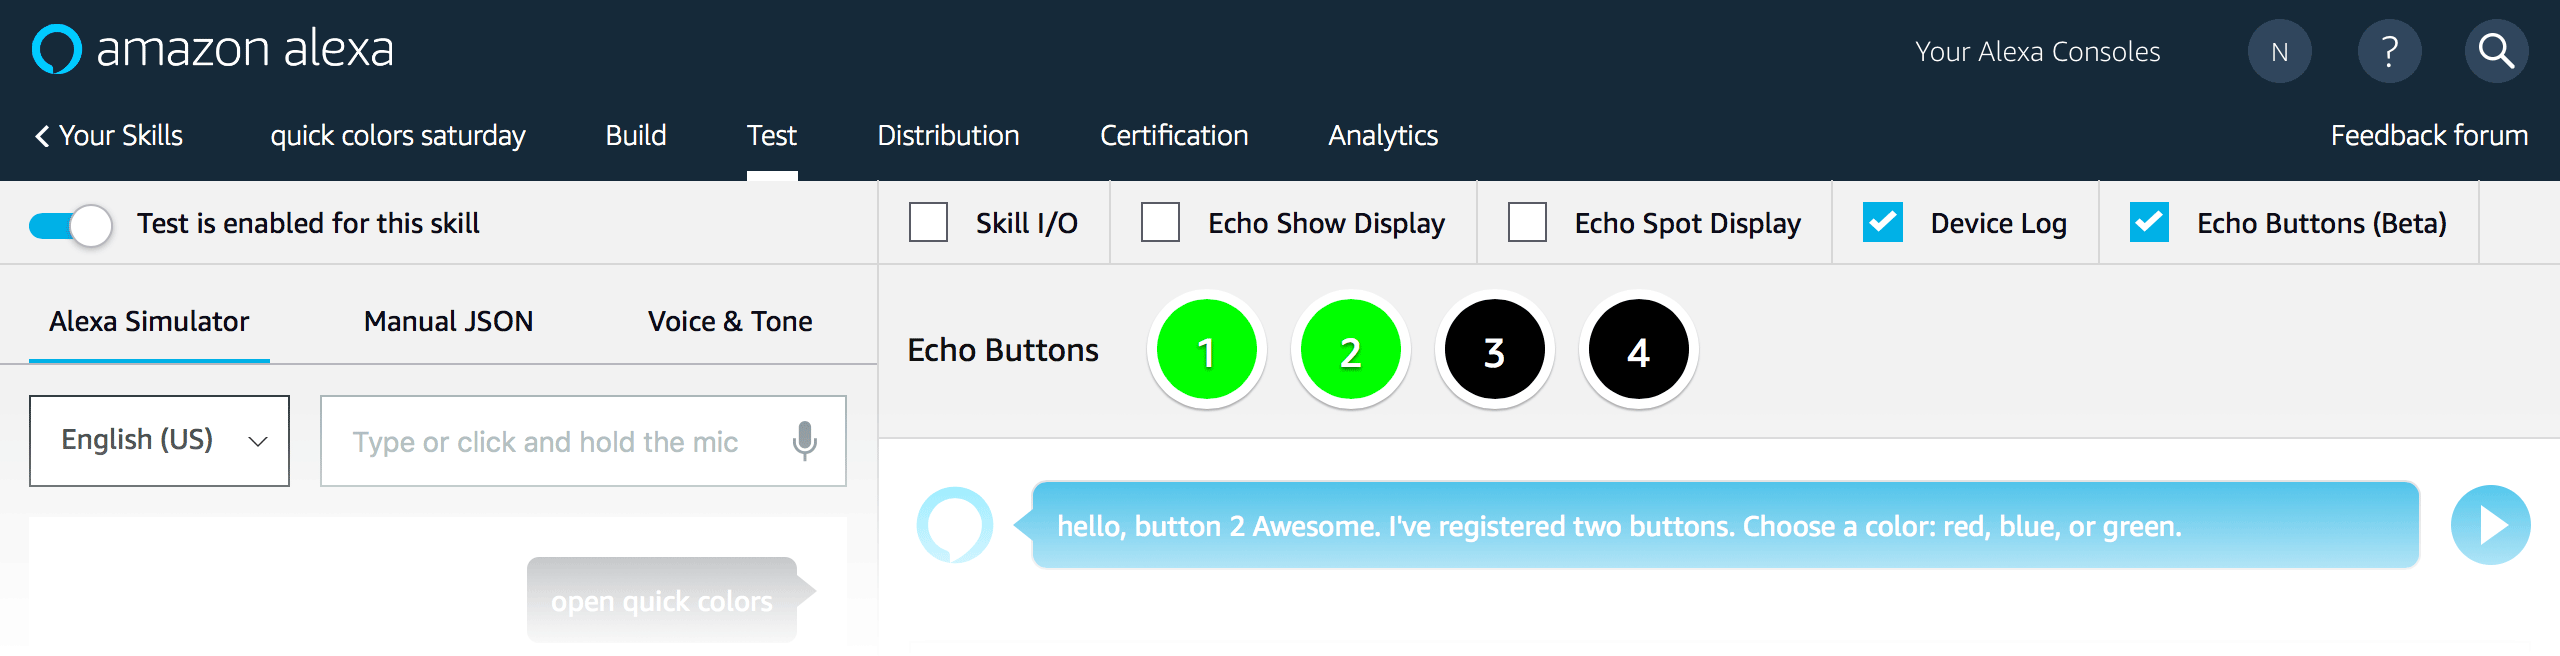Enable the Echo Show Display checkbox

pyautogui.click(x=1160, y=222)
